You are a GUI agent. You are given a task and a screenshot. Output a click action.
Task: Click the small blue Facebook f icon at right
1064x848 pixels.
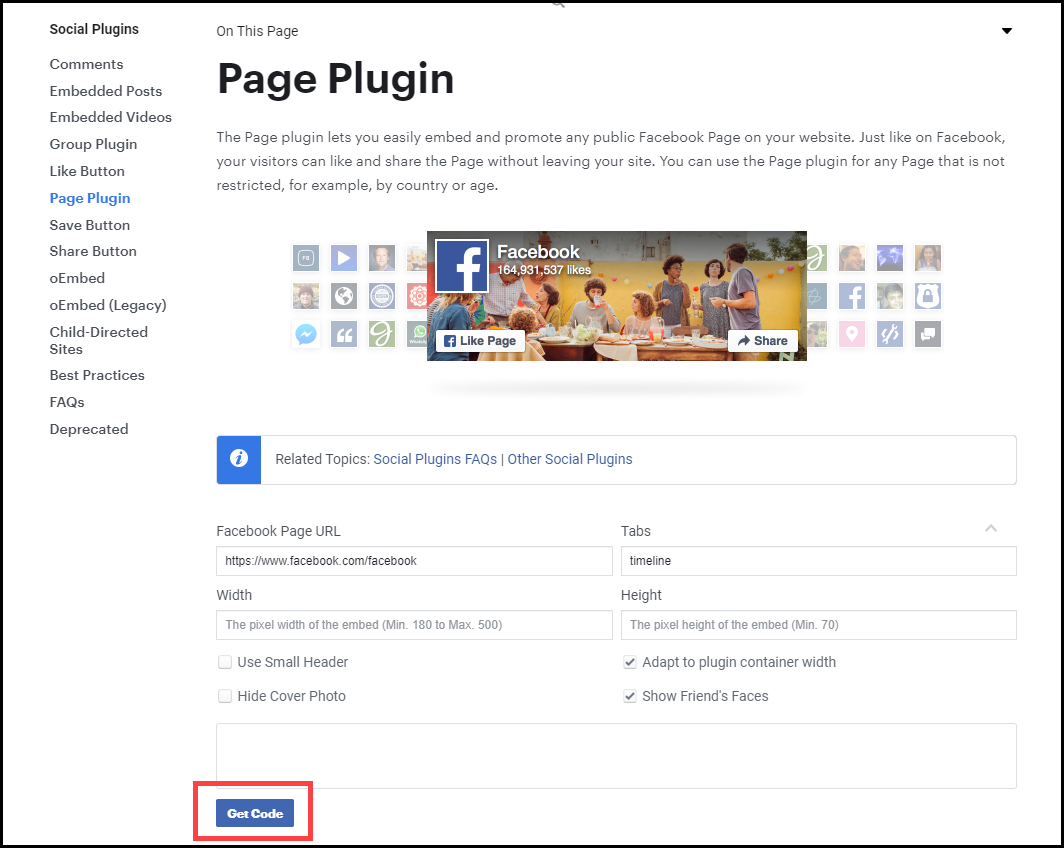click(x=852, y=296)
